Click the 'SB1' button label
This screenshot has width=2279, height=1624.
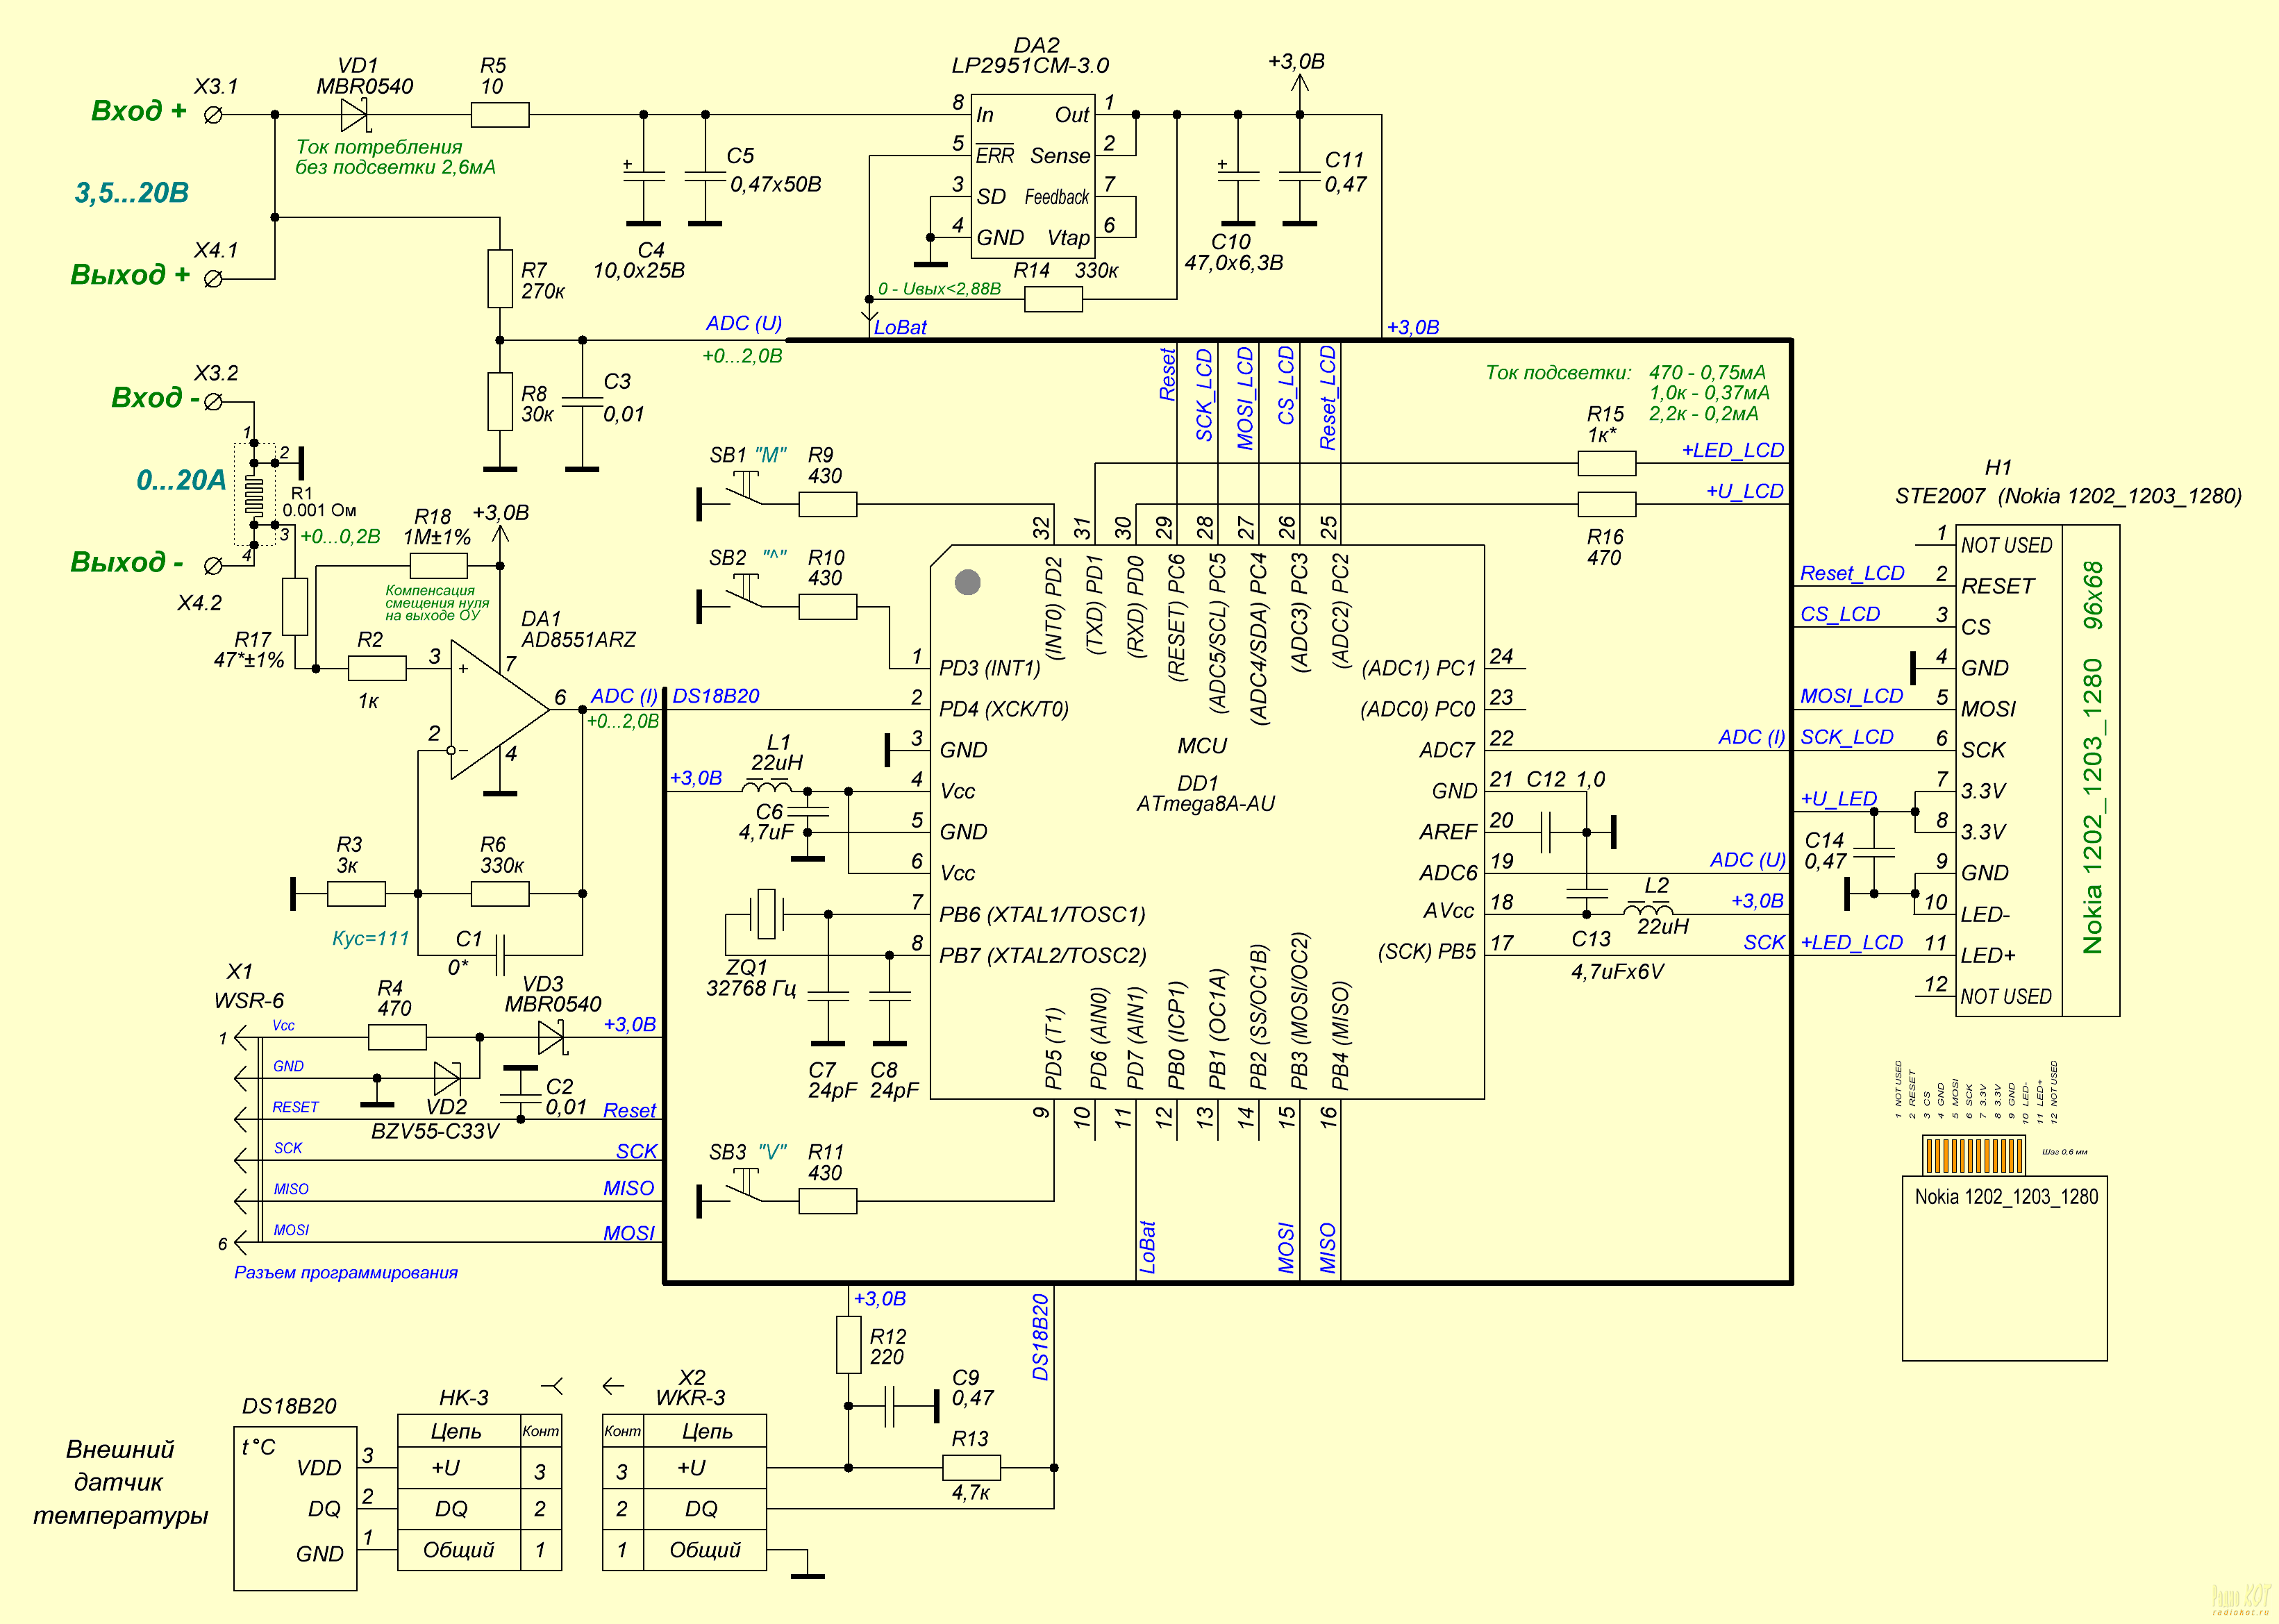point(728,456)
